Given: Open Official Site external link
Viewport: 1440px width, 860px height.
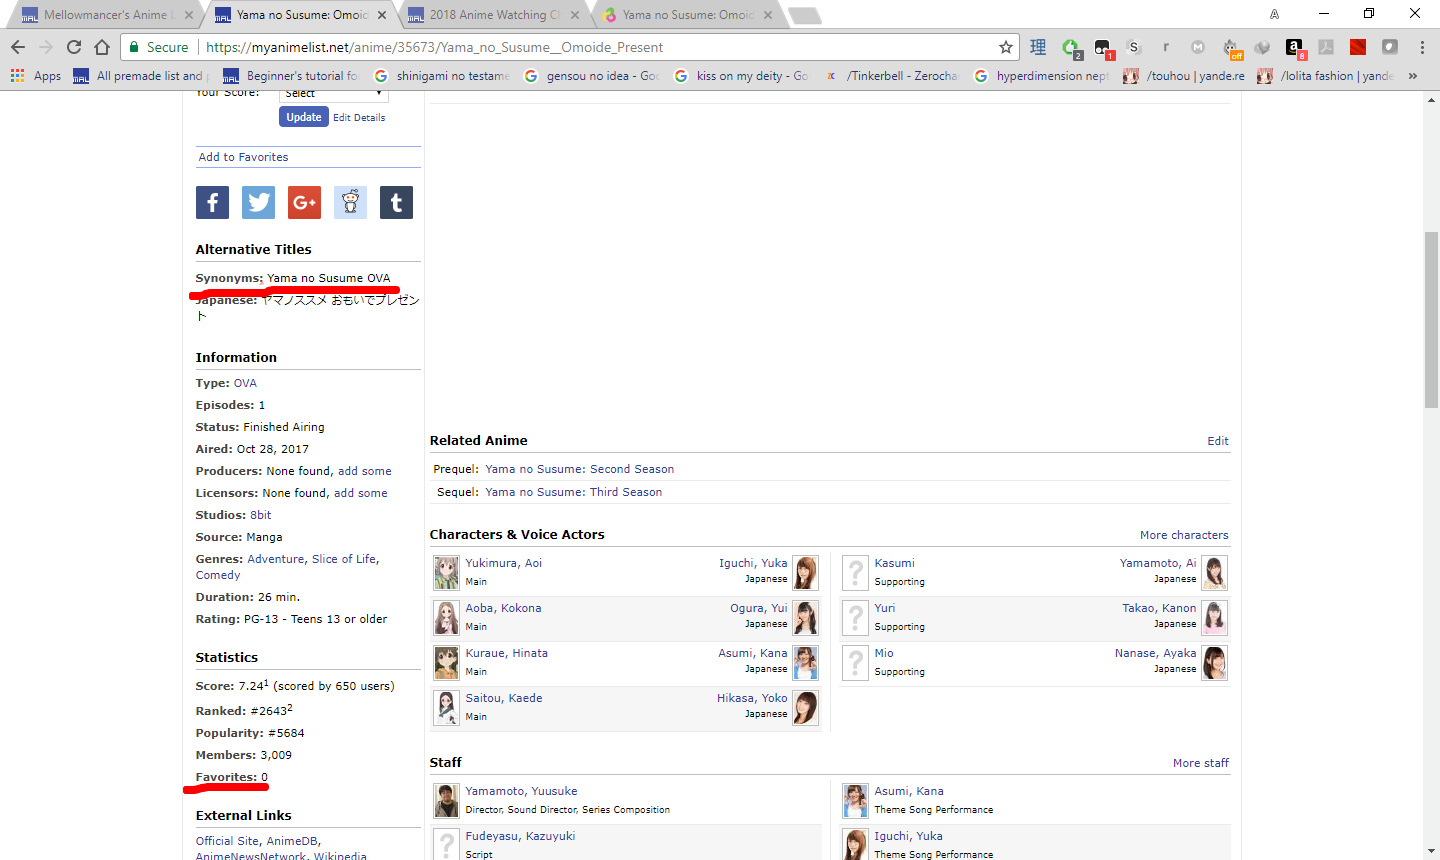Looking at the screenshot, I should point(227,841).
